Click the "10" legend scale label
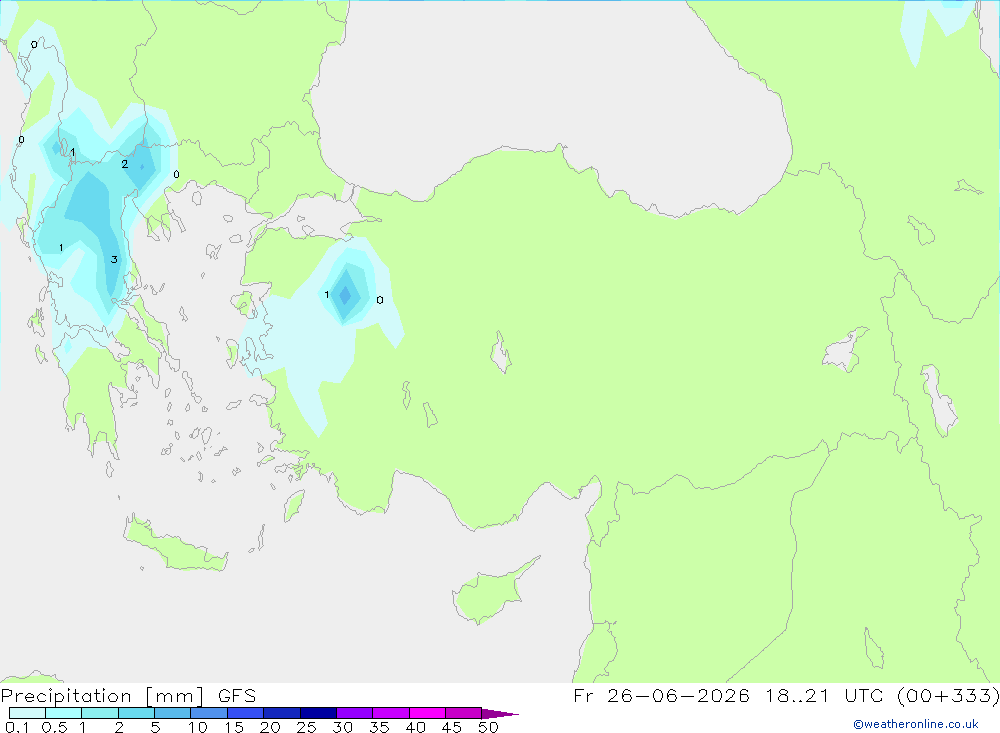Viewport: 1000px width, 733px height. coord(198,727)
